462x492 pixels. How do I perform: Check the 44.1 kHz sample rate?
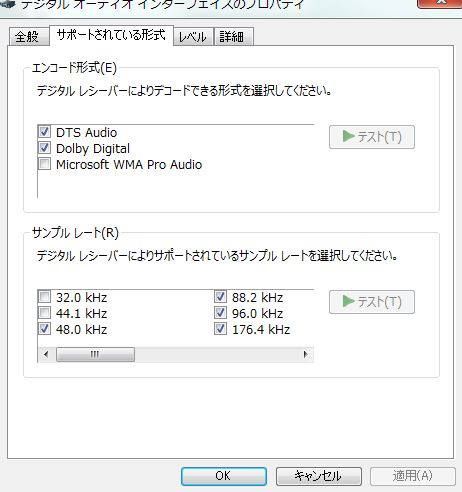(44, 313)
